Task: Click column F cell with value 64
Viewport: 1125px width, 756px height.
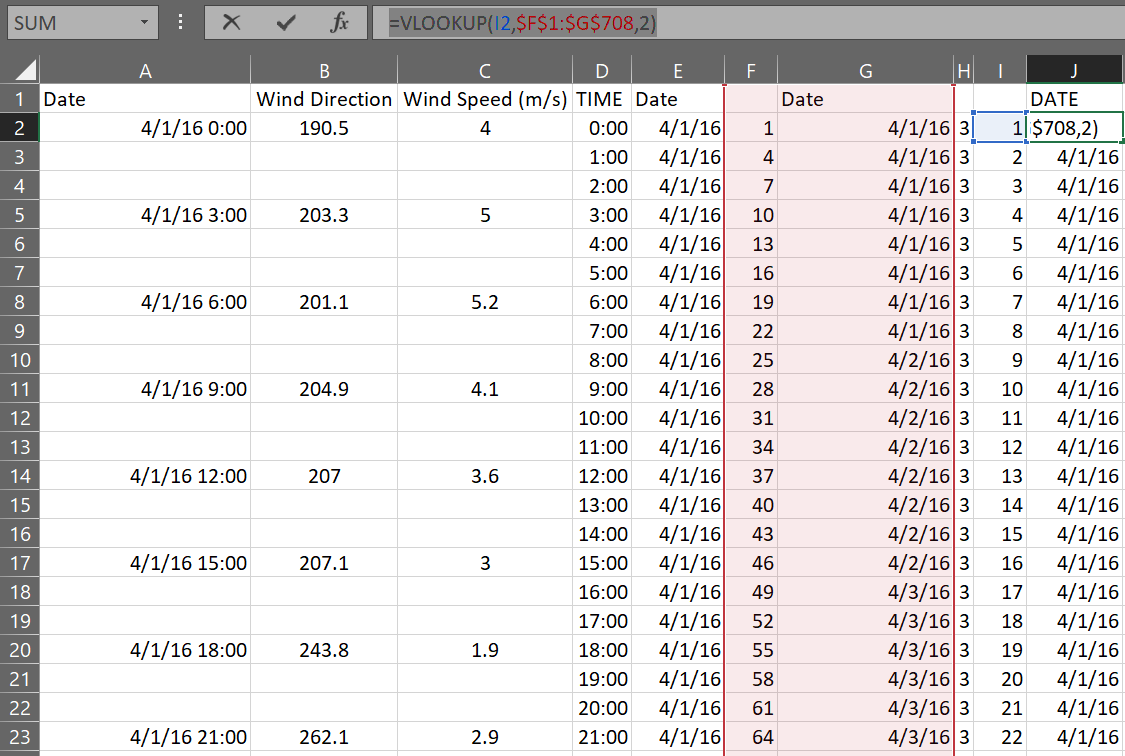Action: pyautogui.click(x=750, y=737)
